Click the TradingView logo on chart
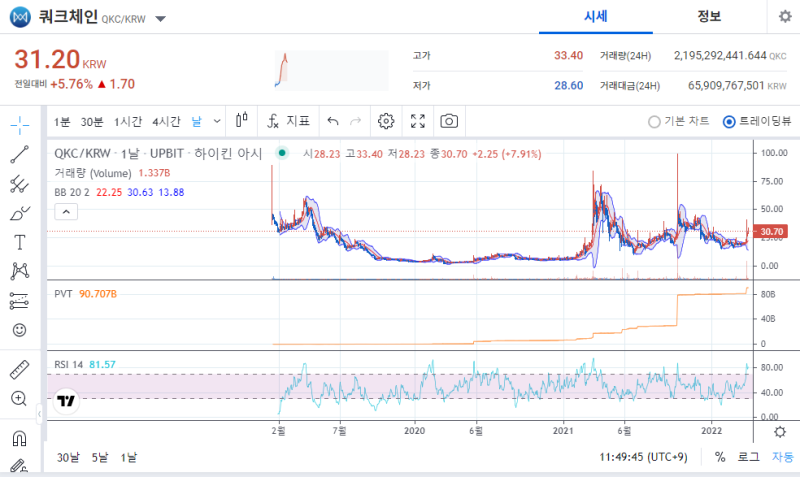Image resolution: width=800 pixels, height=477 pixels. pyautogui.click(x=66, y=401)
